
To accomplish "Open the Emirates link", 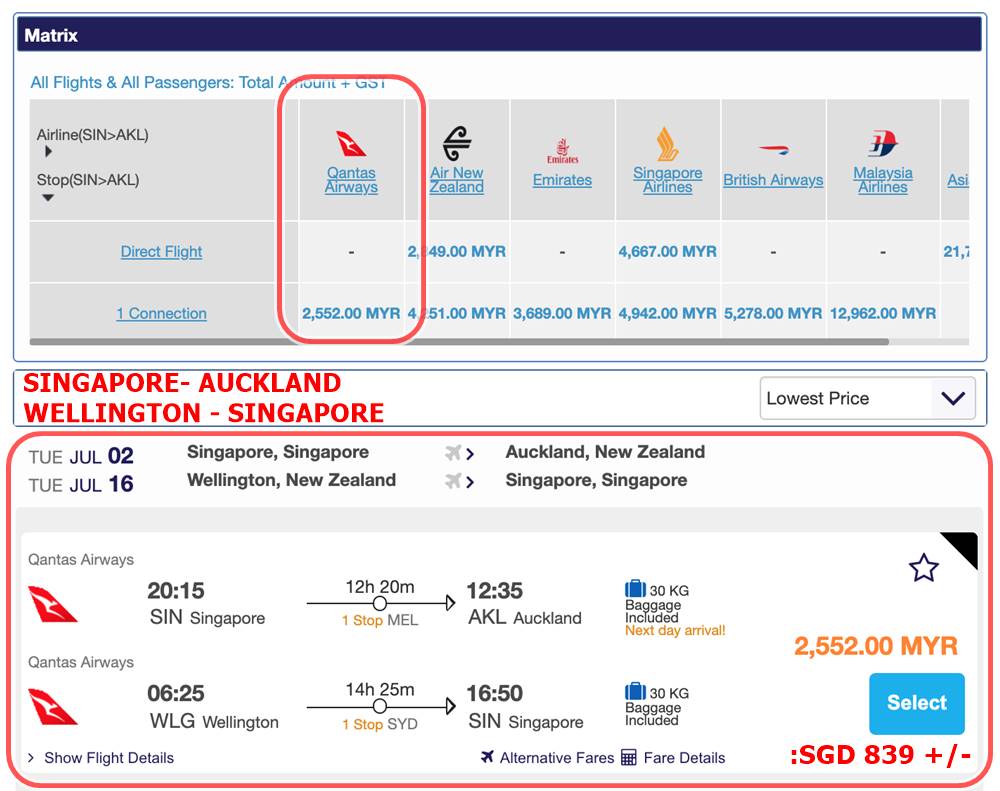I will (562, 180).
